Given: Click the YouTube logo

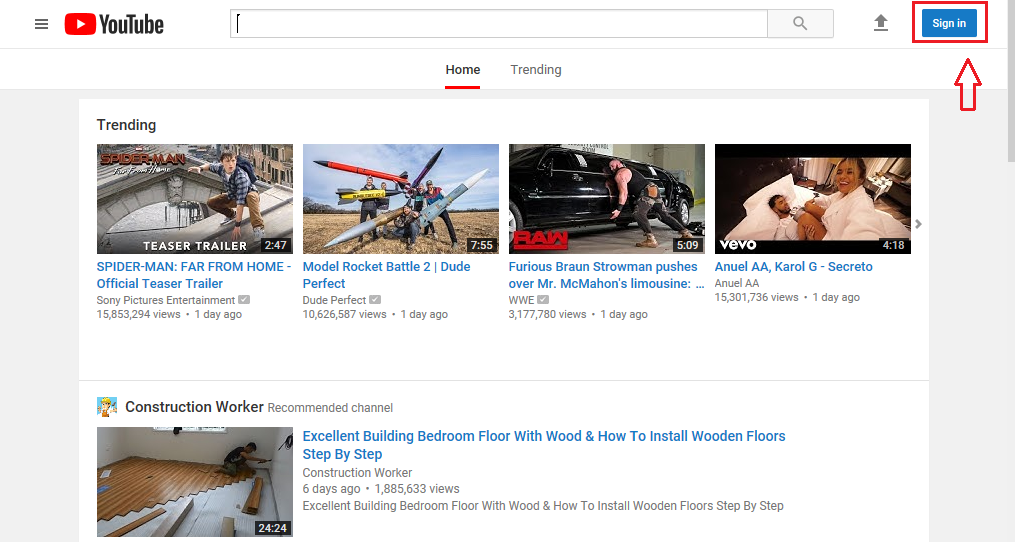Looking at the screenshot, I should click(x=114, y=25).
